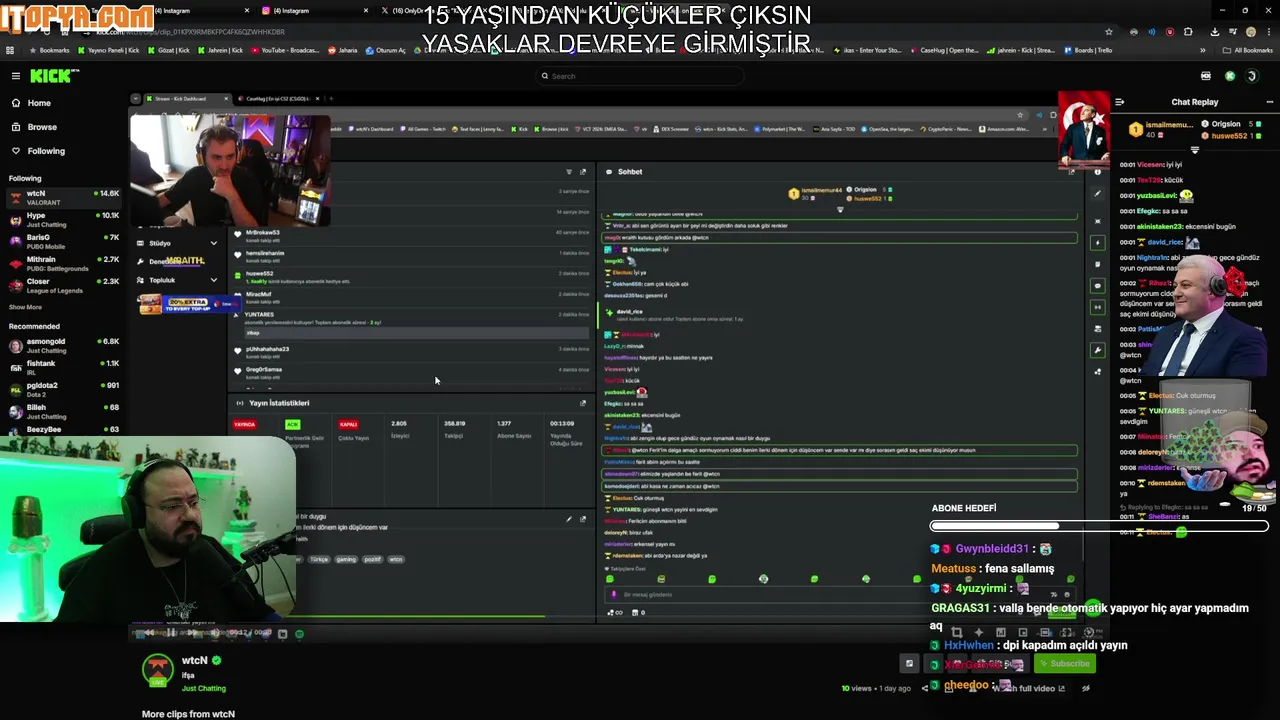Image resolution: width=1280 pixels, height=720 pixels.
Task: Select the Türkçe stream tag
Action: (319, 559)
